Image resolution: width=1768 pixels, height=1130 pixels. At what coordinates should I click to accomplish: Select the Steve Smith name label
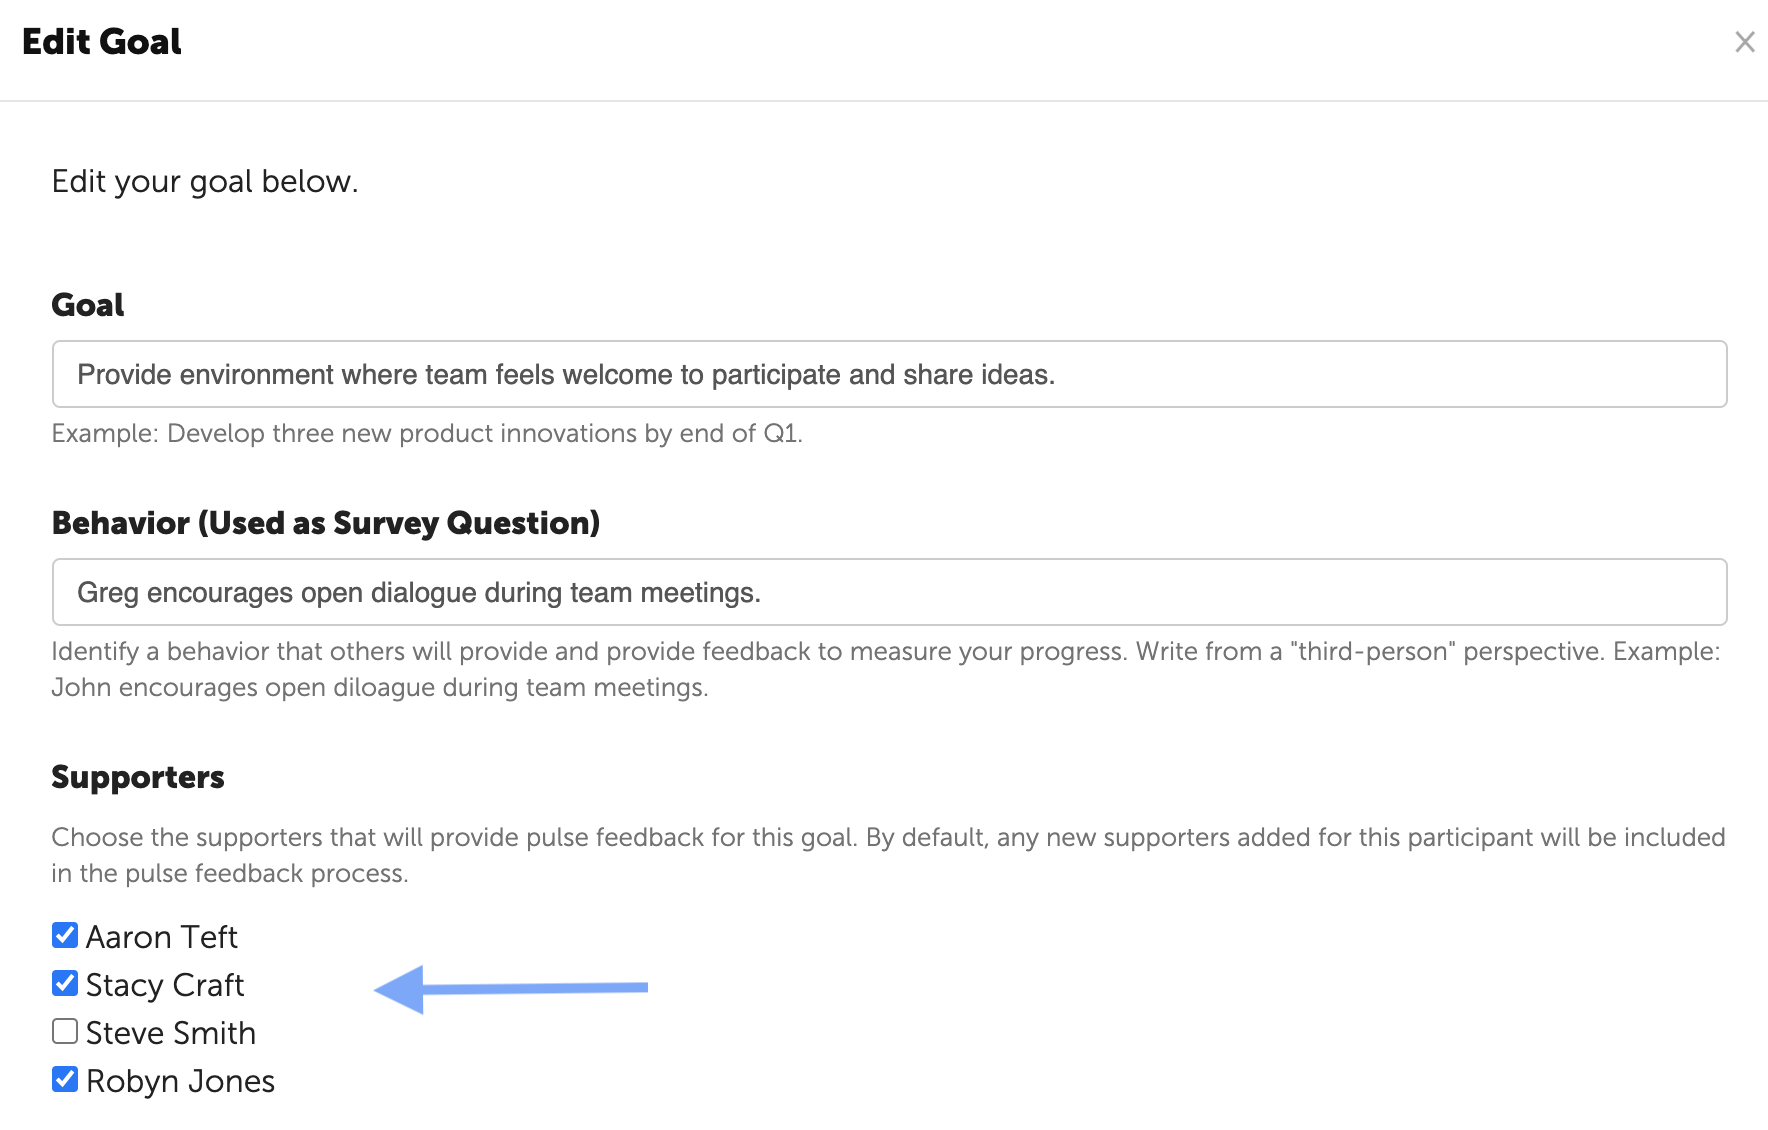pyautogui.click(x=171, y=1033)
